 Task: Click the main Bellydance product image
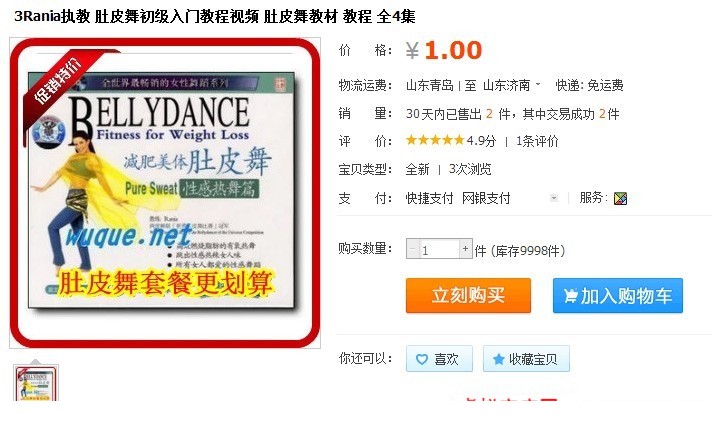(165, 193)
